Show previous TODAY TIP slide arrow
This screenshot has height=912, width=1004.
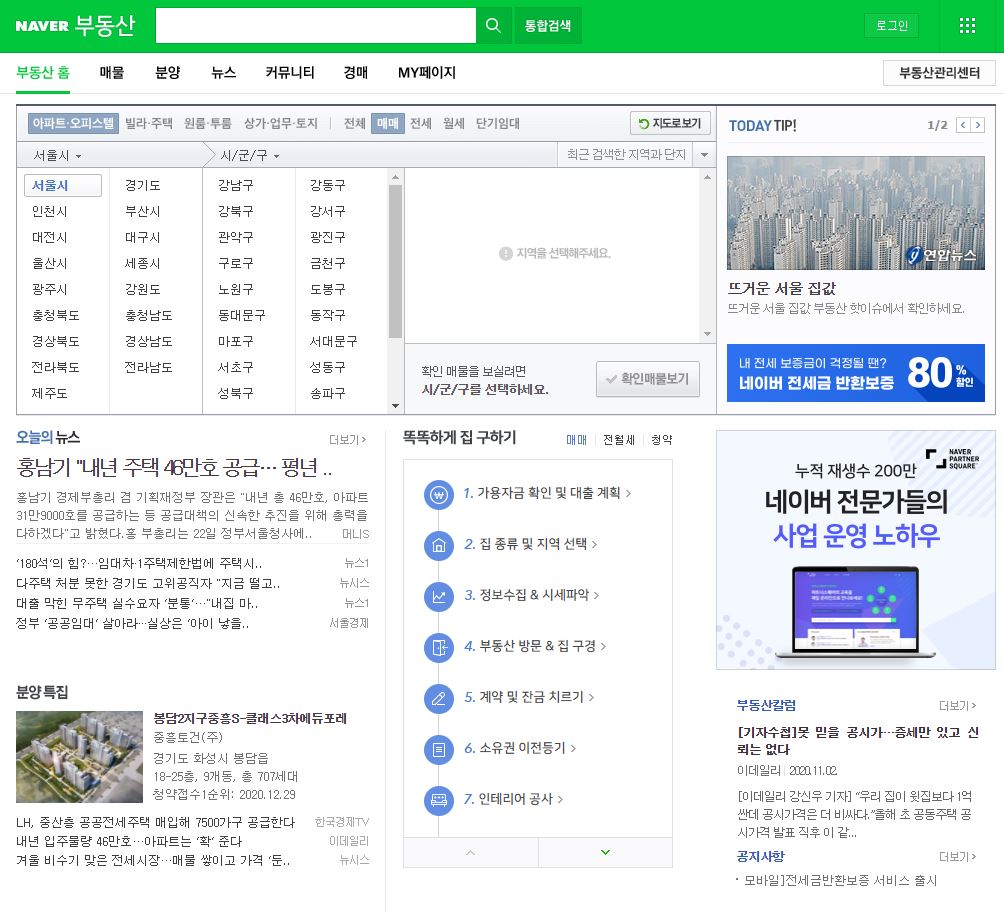pyautogui.click(x=962, y=125)
